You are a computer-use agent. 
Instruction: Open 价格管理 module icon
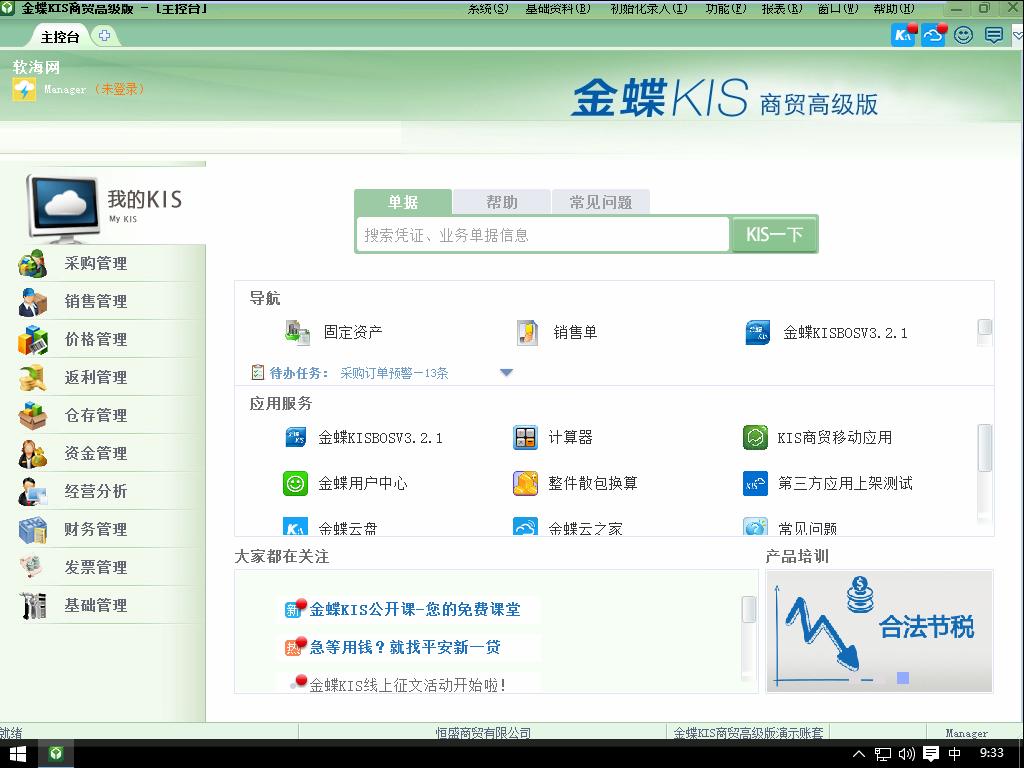point(33,340)
